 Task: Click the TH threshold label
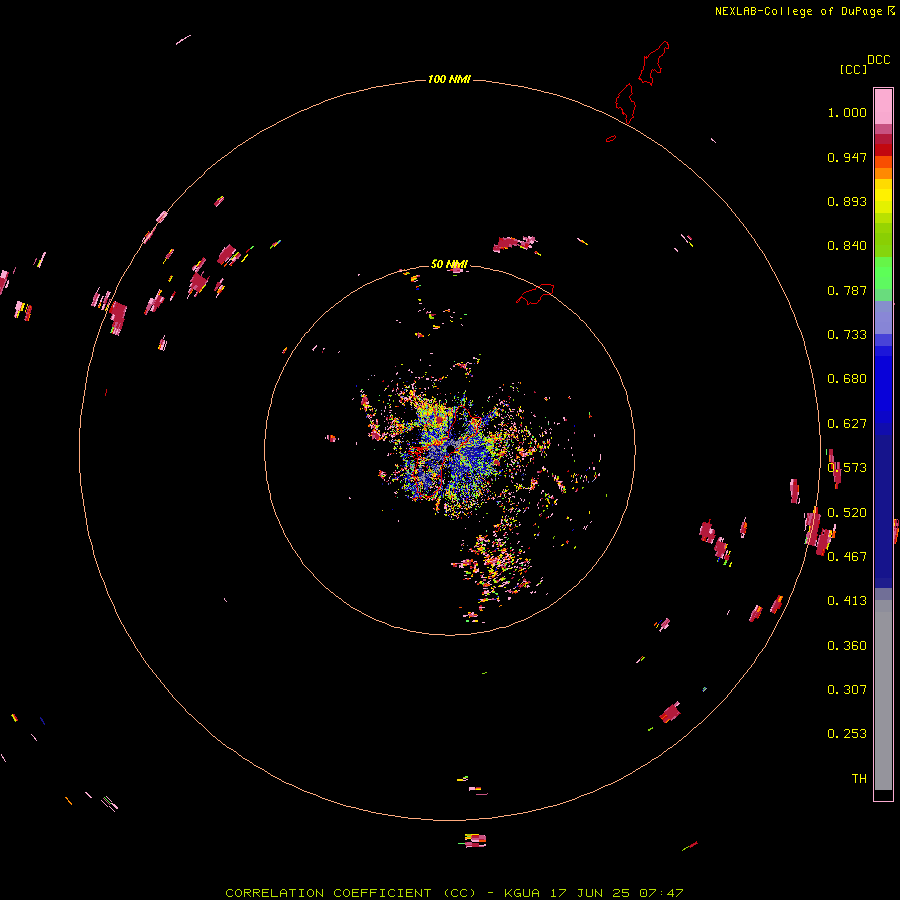(x=859, y=779)
